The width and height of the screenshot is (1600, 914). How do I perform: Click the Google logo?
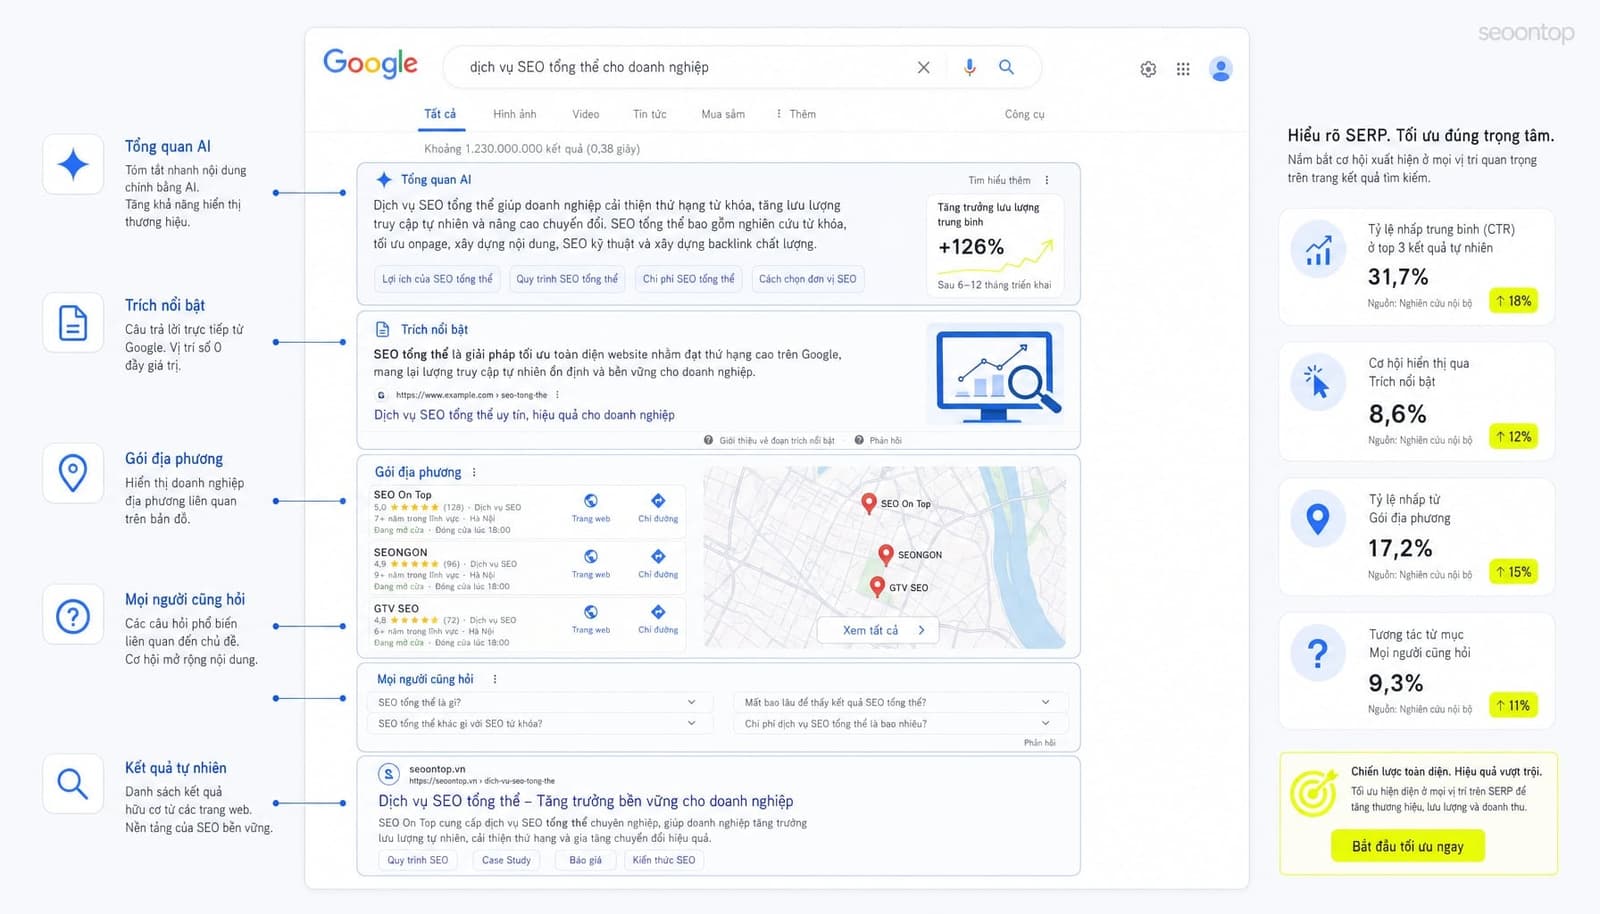click(370, 63)
